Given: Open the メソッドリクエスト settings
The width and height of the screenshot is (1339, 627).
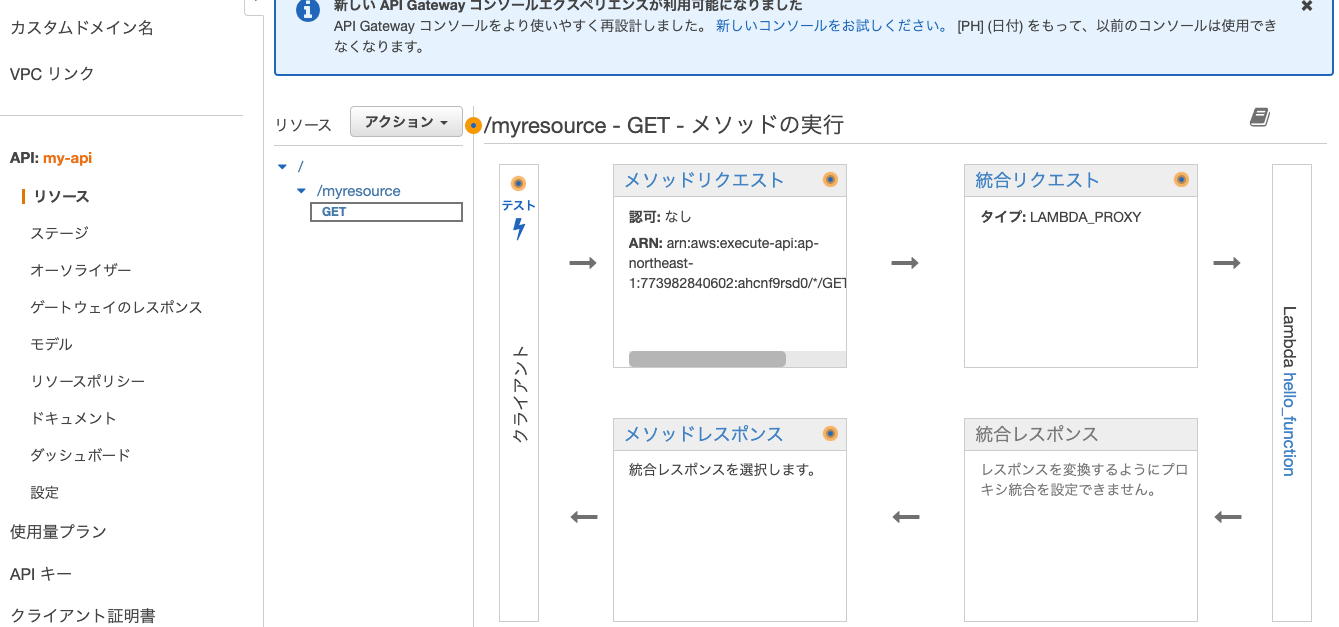Looking at the screenshot, I should (704, 180).
